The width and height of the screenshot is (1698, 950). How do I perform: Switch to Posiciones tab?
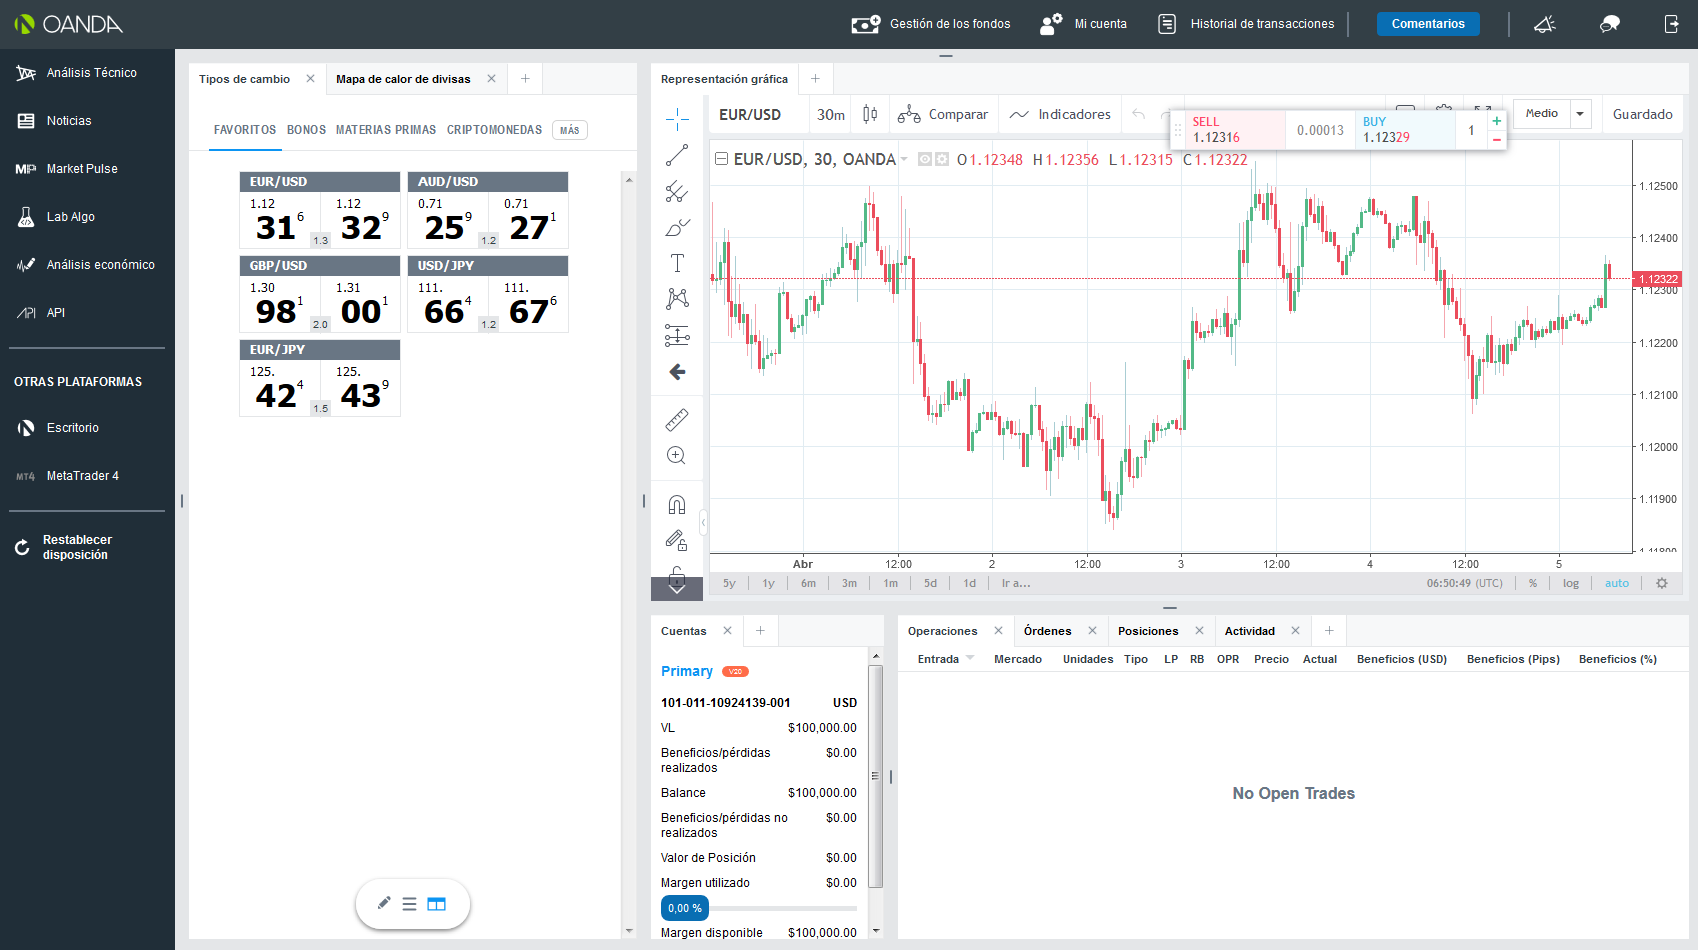coord(1148,631)
